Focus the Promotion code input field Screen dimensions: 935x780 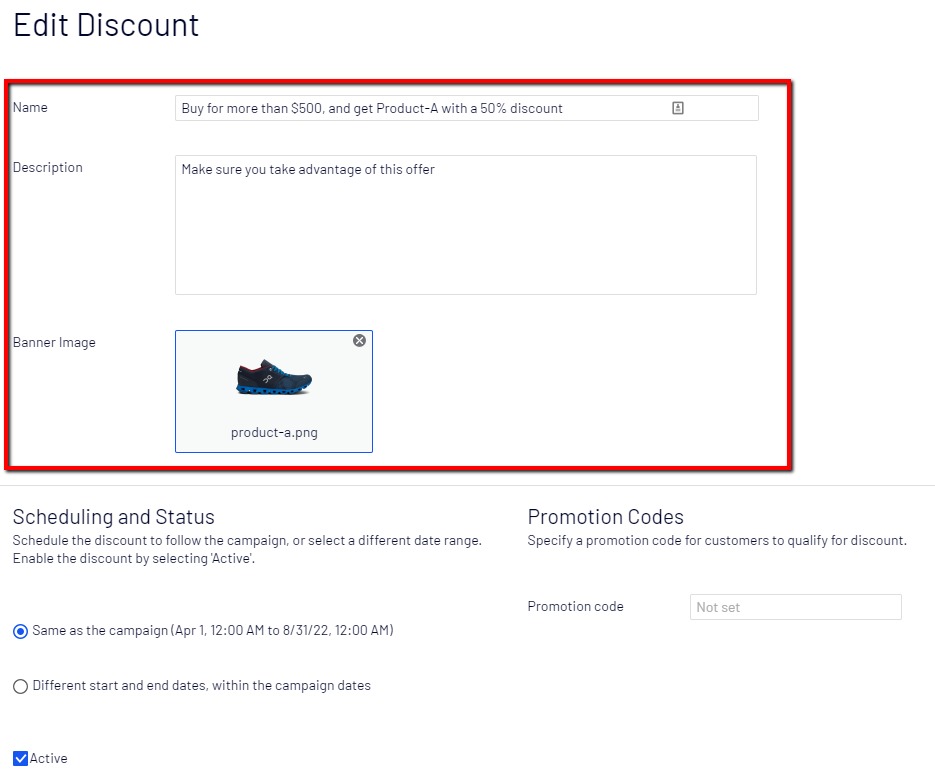click(x=795, y=607)
